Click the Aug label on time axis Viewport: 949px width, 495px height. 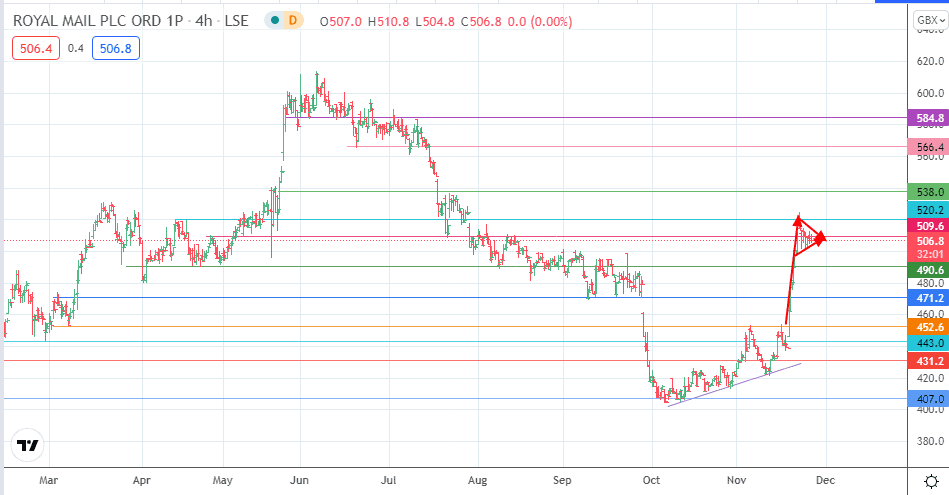[478, 480]
